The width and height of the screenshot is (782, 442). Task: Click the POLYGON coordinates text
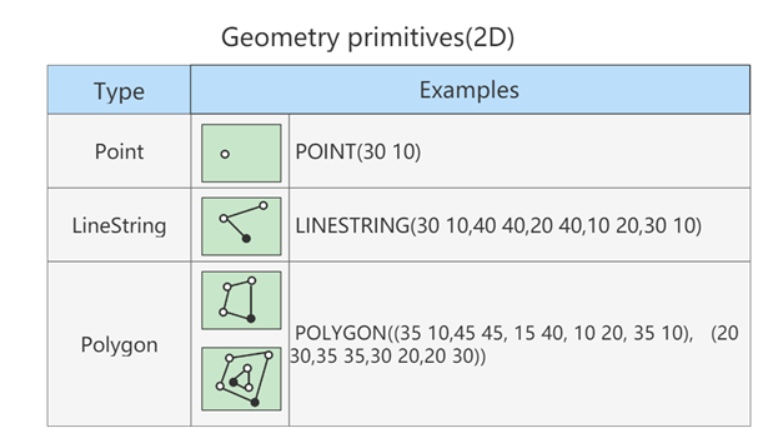(x=514, y=344)
